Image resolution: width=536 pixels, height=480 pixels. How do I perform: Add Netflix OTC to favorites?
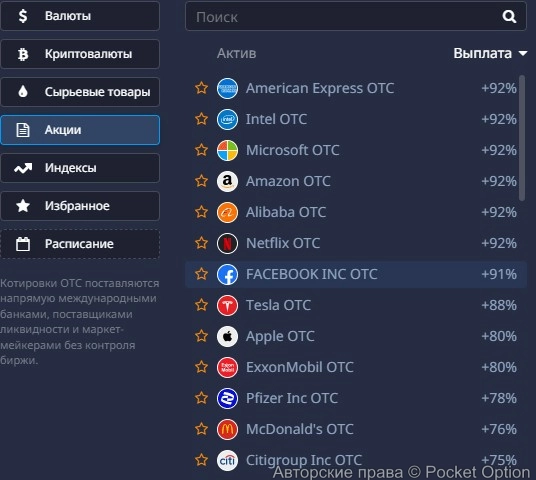(201, 243)
